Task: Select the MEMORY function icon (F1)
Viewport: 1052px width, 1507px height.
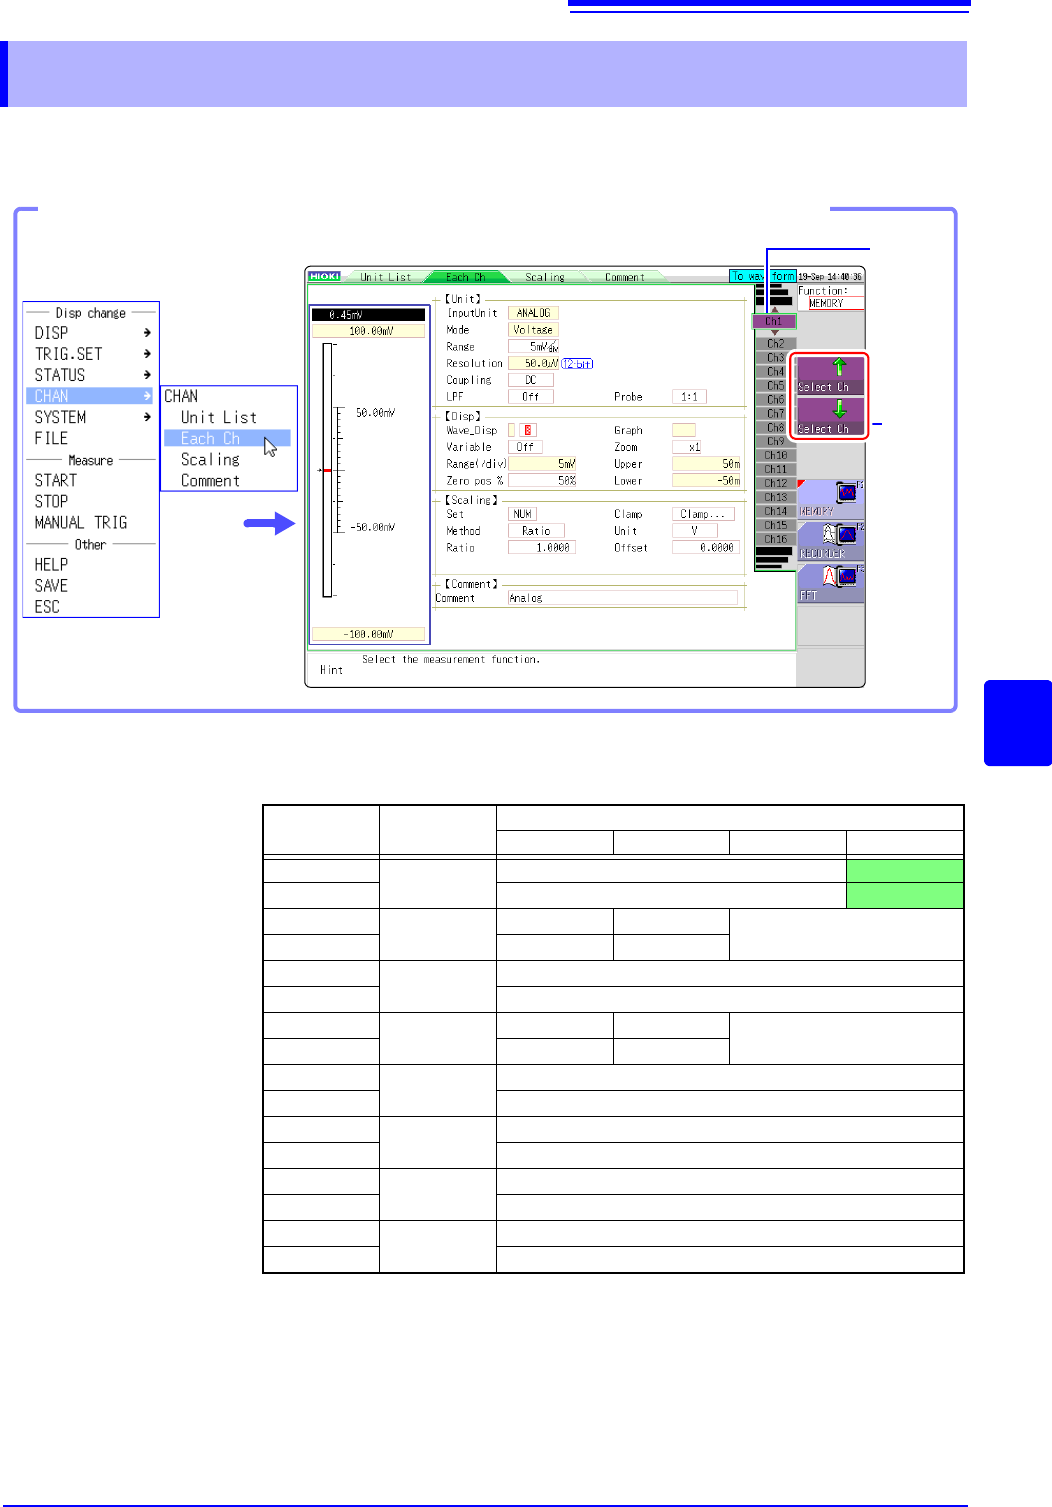Action: pos(830,498)
